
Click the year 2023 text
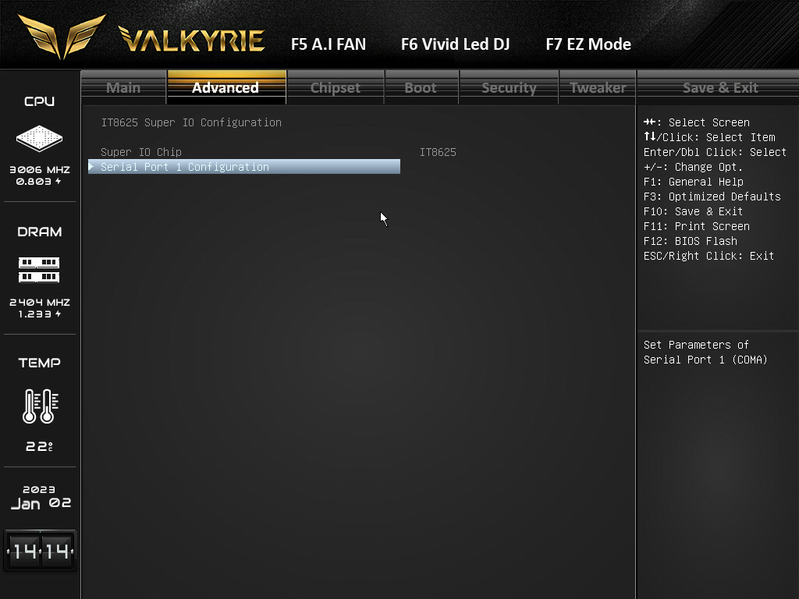39,489
